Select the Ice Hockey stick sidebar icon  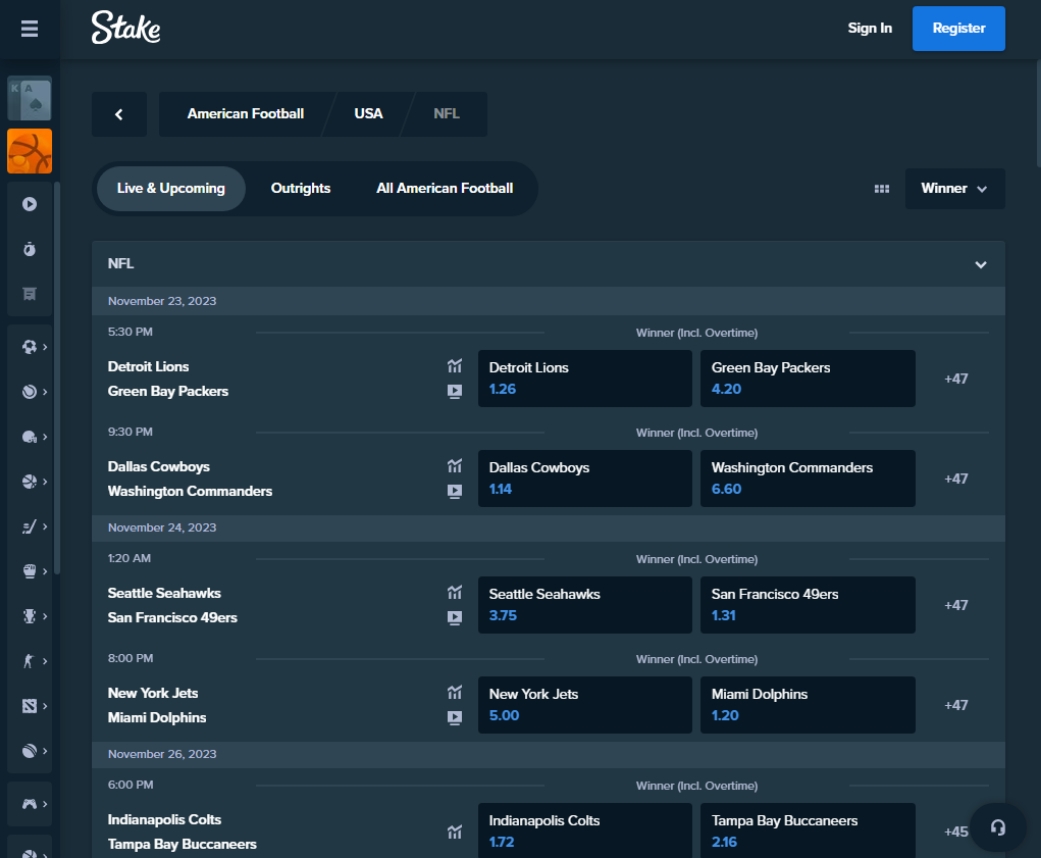[x=29, y=527]
